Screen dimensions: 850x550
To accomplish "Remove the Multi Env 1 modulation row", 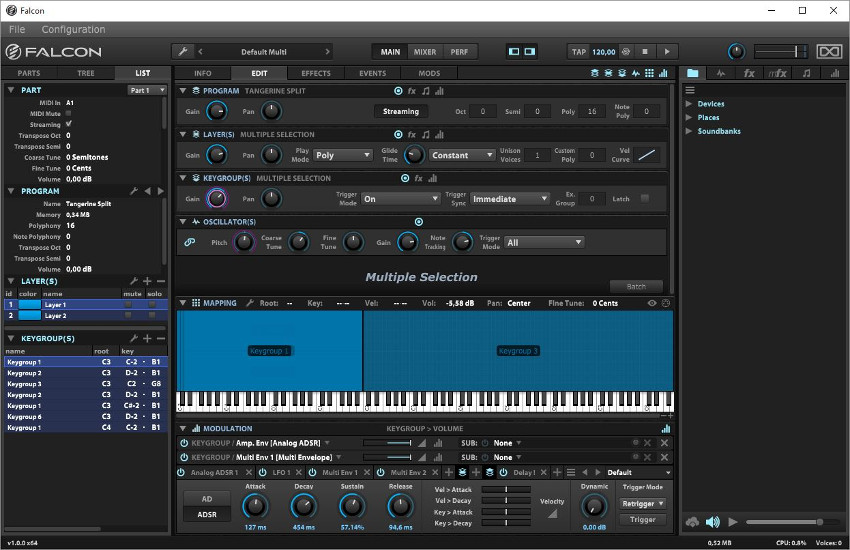I will coord(664,457).
